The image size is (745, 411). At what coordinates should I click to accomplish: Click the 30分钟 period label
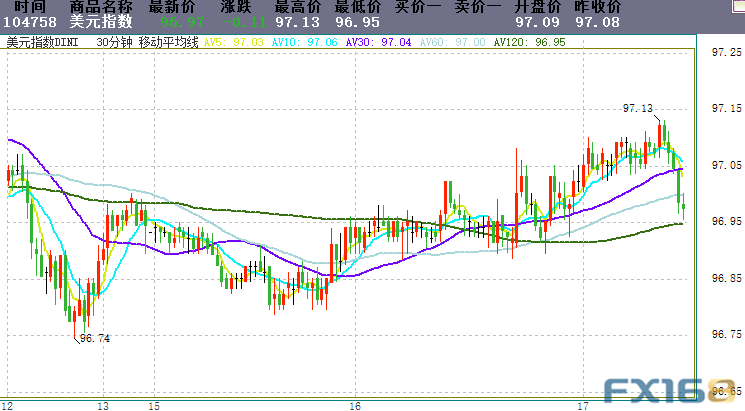[x=114, y=42]
